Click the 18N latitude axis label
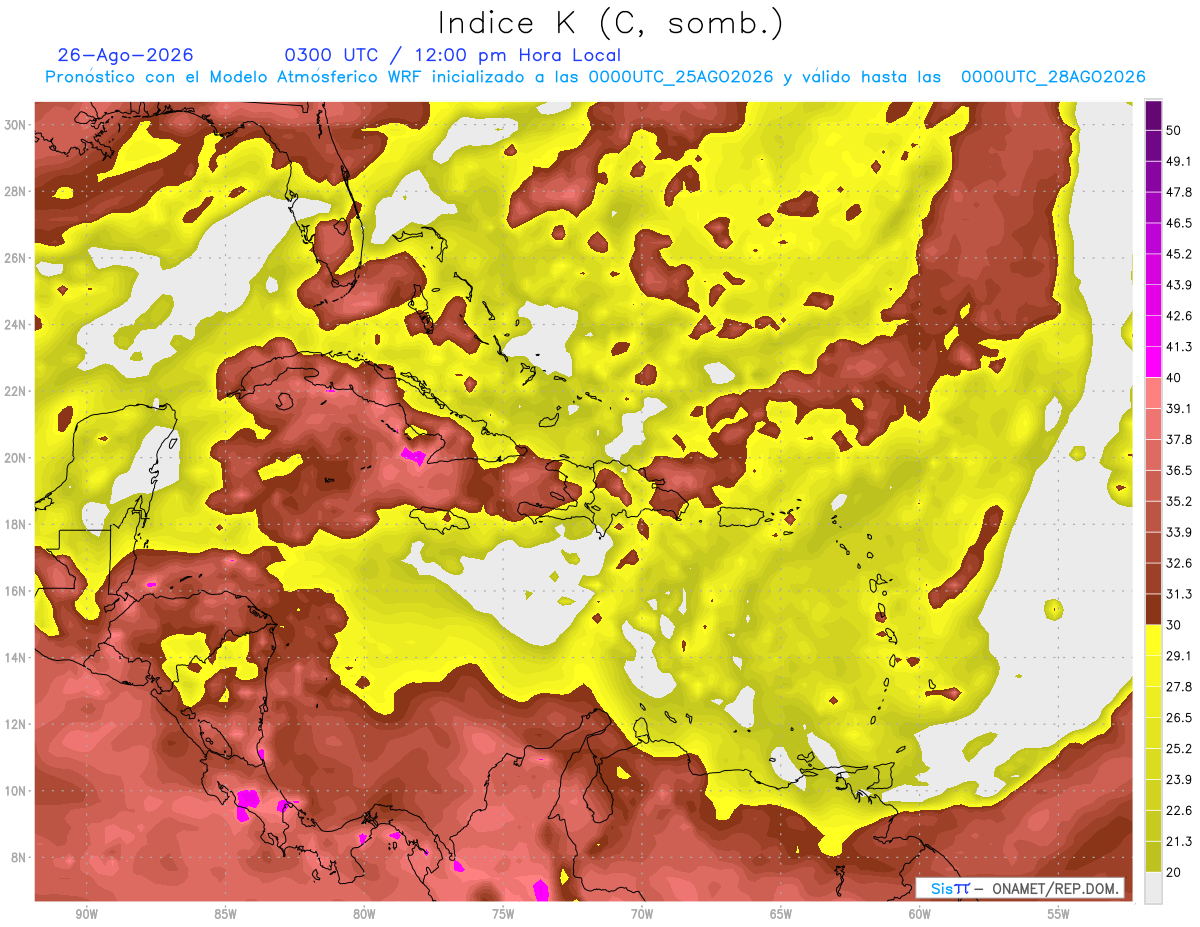Screen dimensions: 1200x927 point(17,525)
